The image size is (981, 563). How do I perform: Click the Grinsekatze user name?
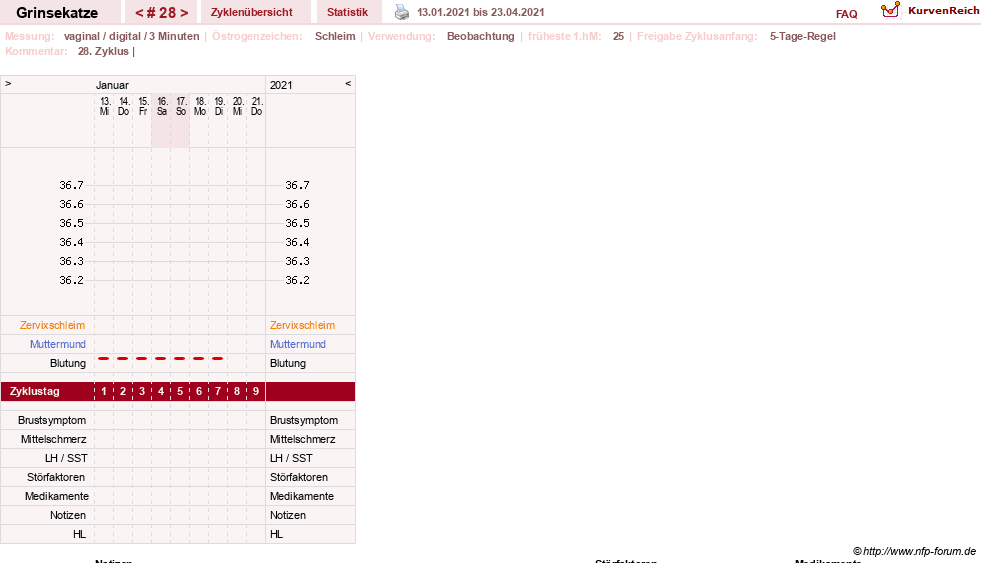click(x=57, y=13)
